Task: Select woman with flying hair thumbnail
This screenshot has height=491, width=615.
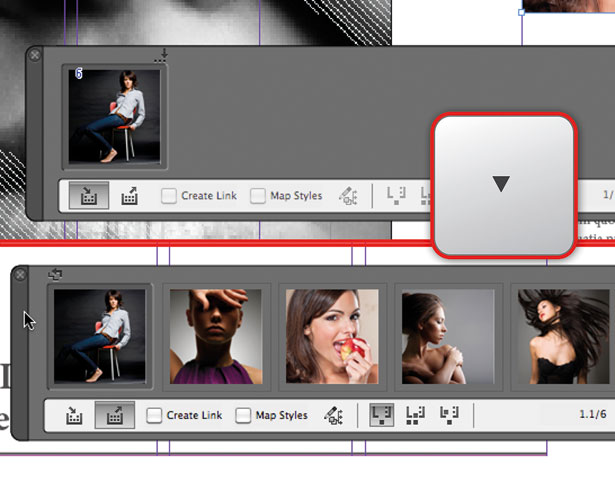Action: [x=563, y=336]
